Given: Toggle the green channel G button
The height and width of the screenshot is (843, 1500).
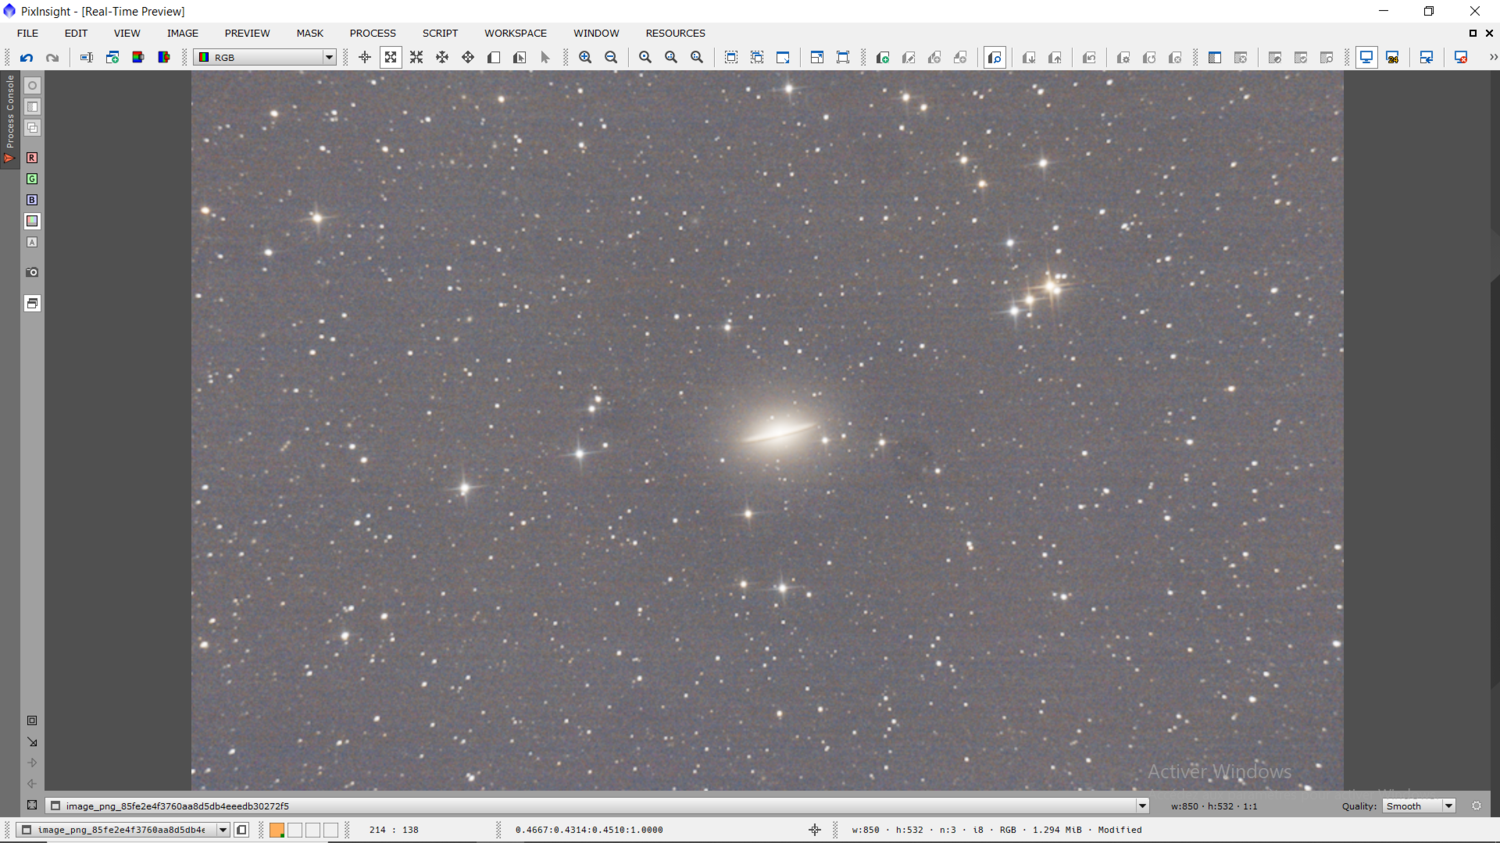Looking at the screenshot, I should tap(32, 179).
